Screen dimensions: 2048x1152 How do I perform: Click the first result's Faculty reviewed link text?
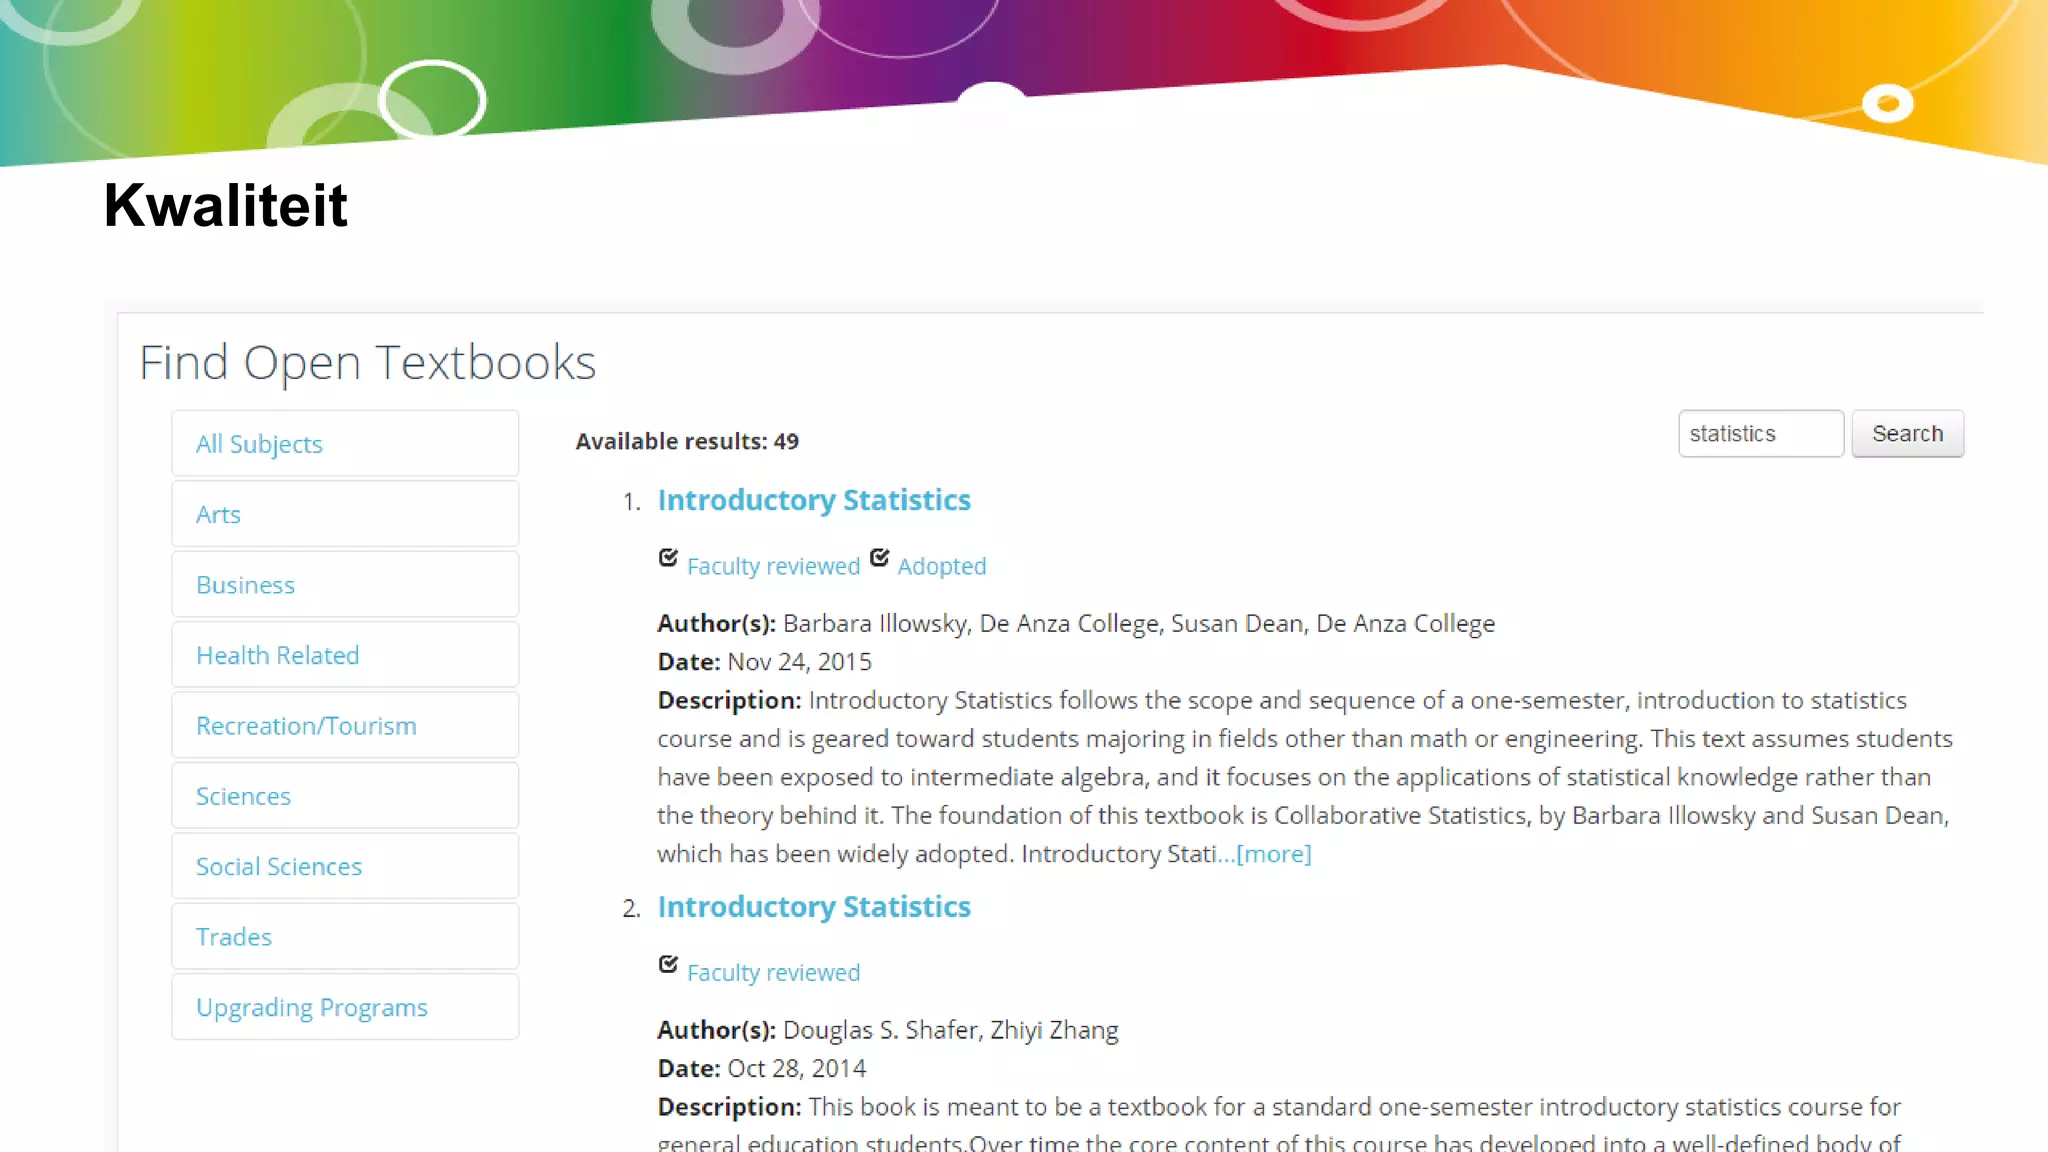[x=773, y=566]
